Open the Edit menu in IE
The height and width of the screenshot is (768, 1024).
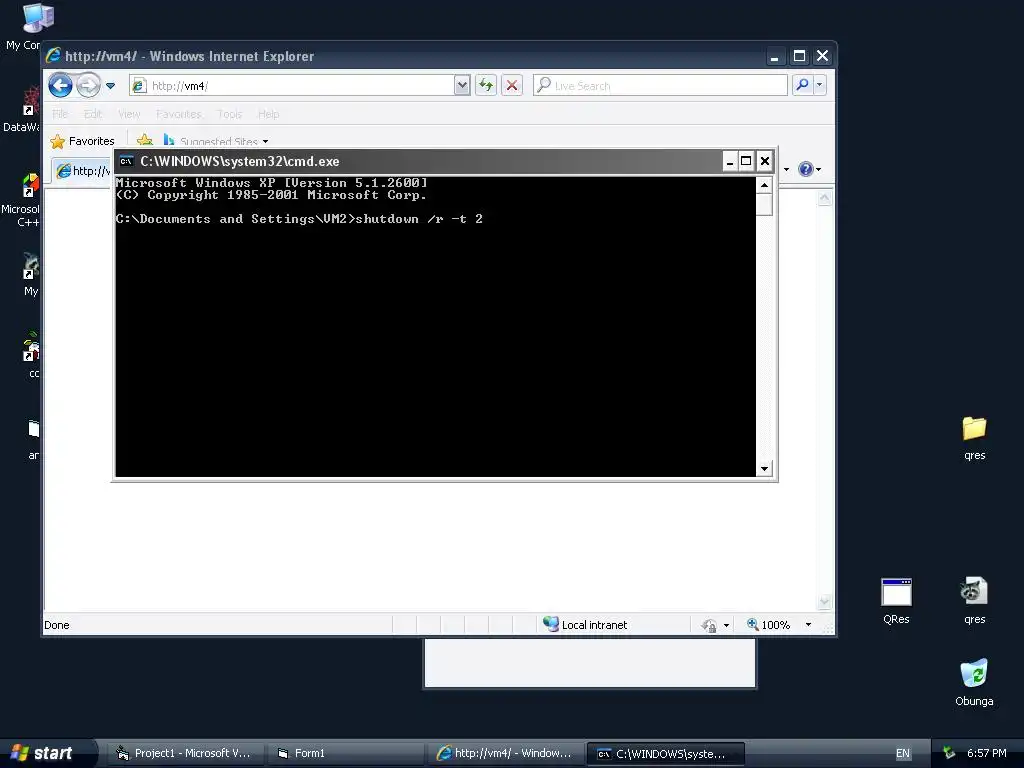click(93, 114)
